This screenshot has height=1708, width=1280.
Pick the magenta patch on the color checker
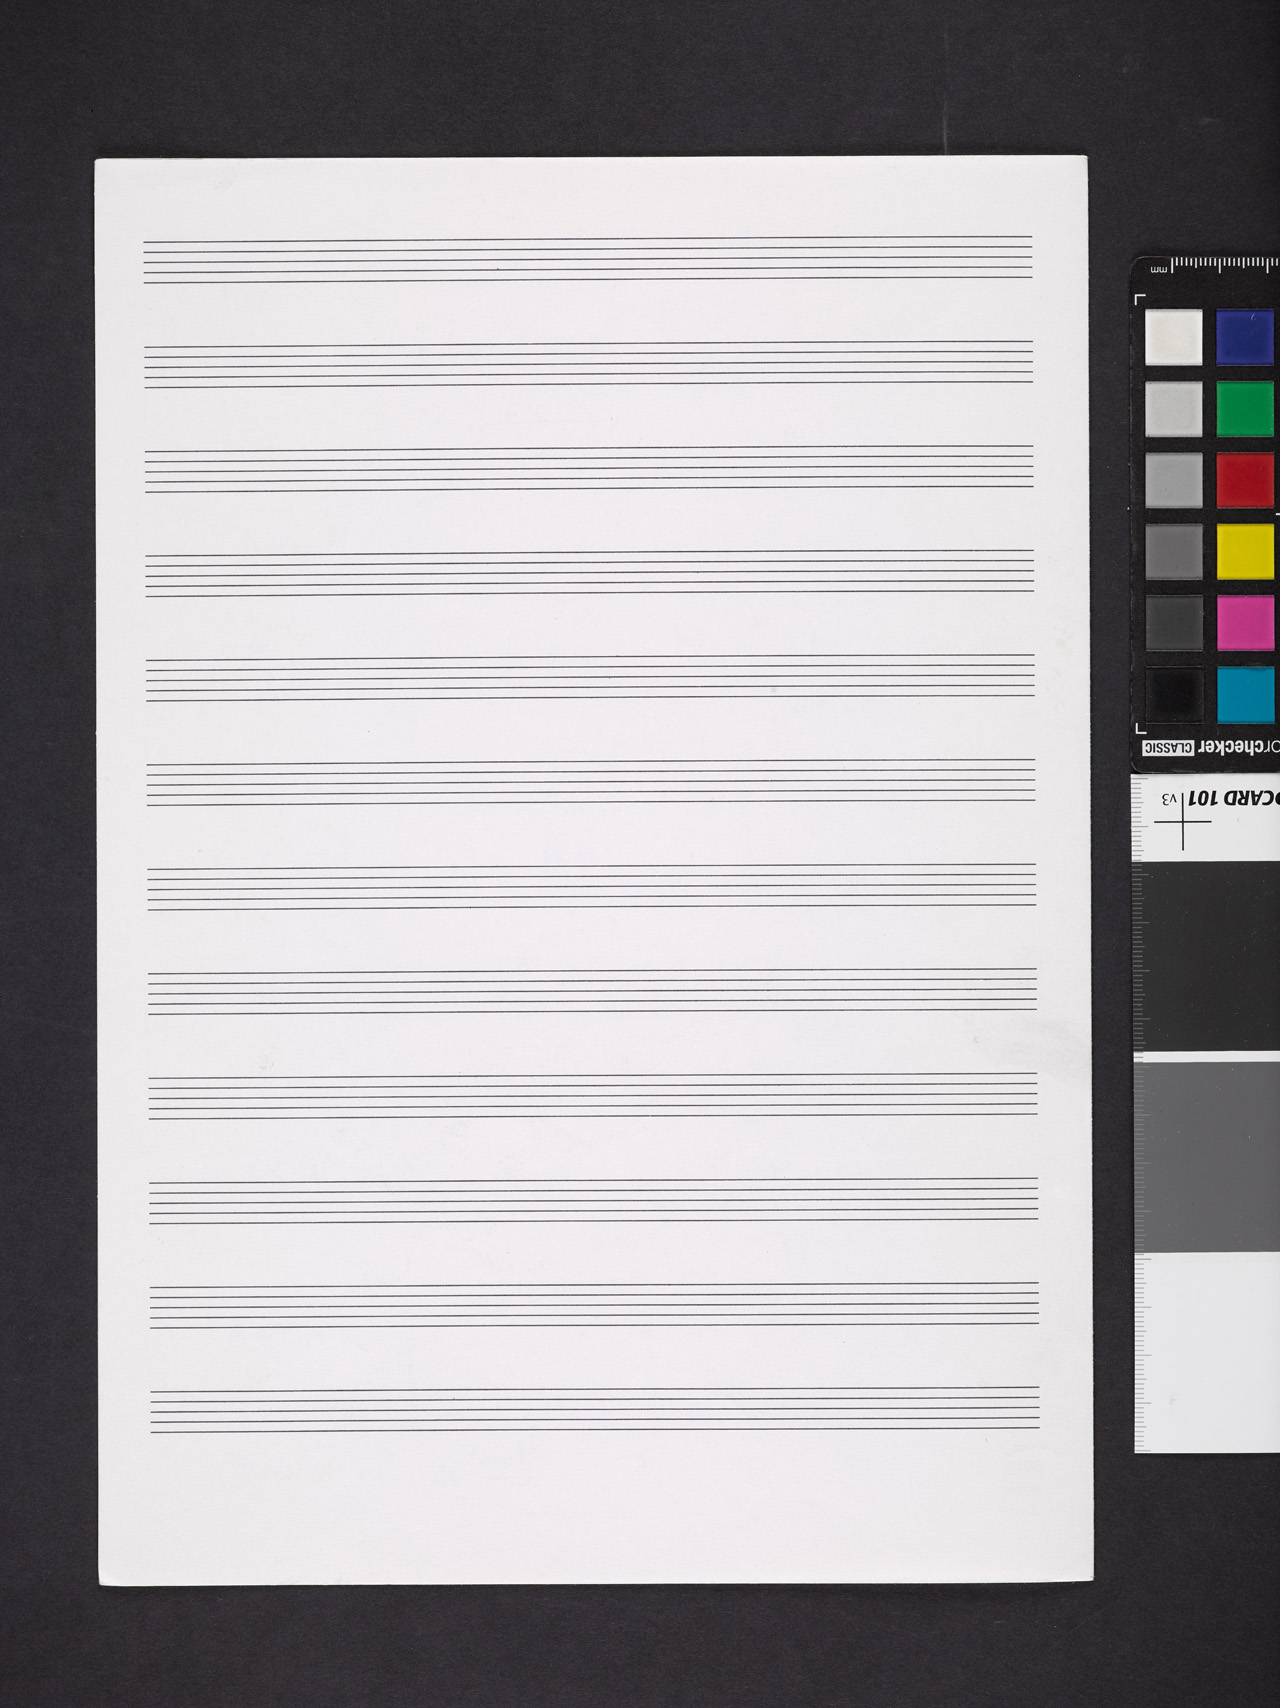1245,623
